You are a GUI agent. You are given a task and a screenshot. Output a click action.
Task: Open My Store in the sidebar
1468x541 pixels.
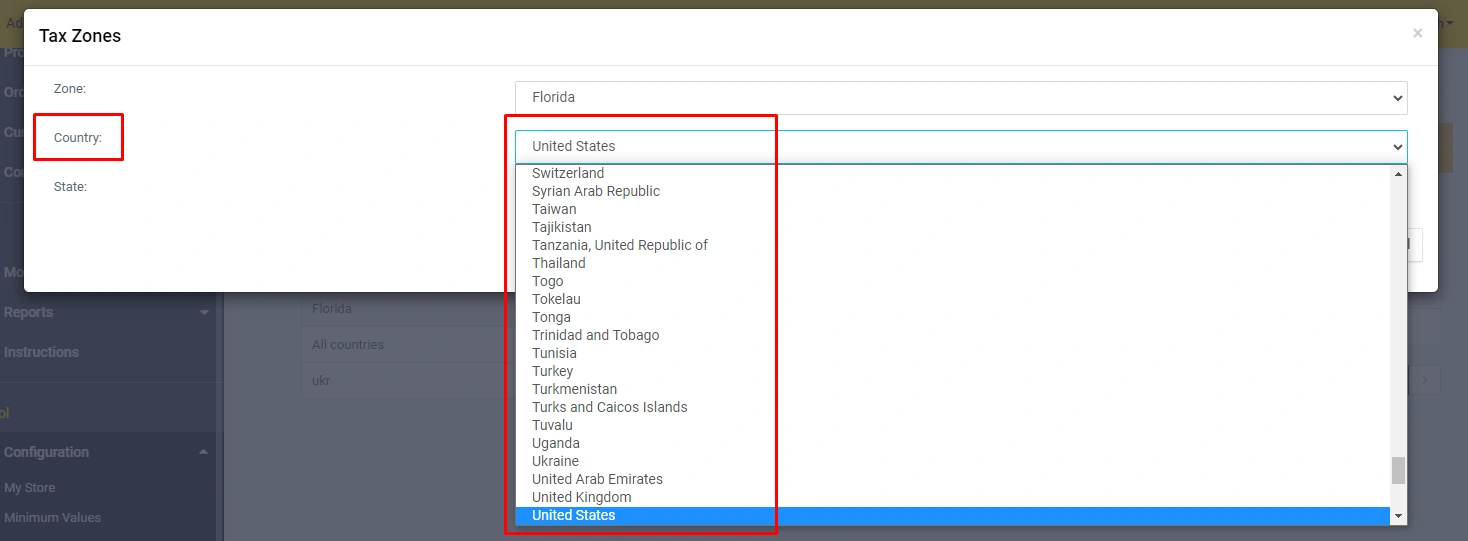coord(30,488)
